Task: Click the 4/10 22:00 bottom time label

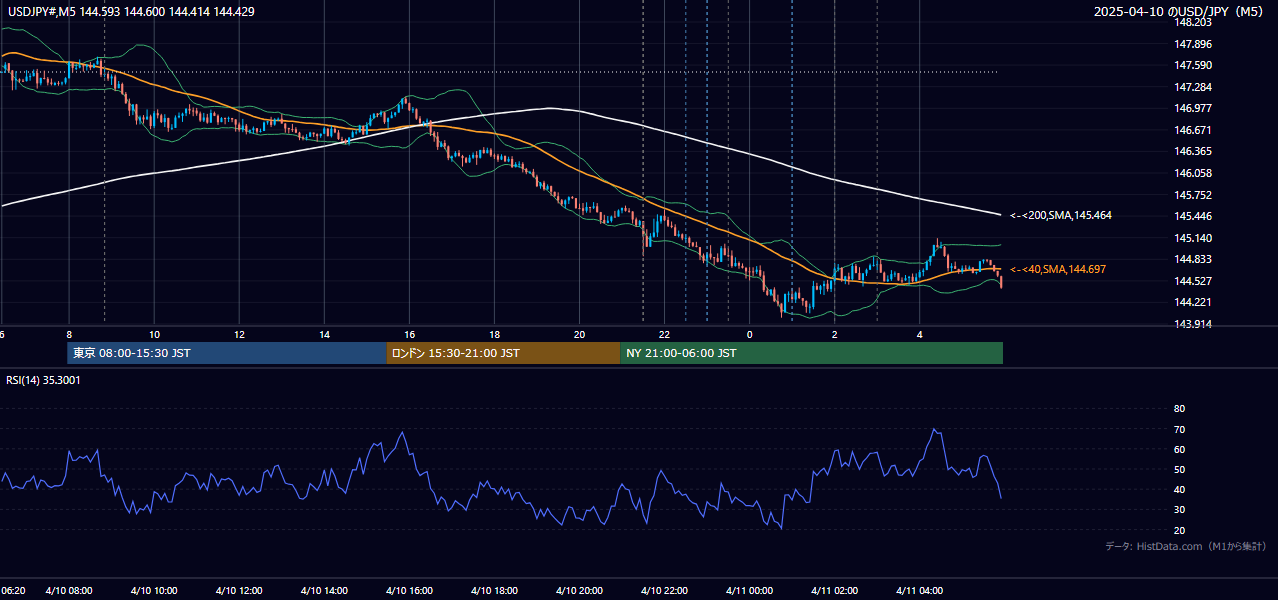Action: point(665,591)
